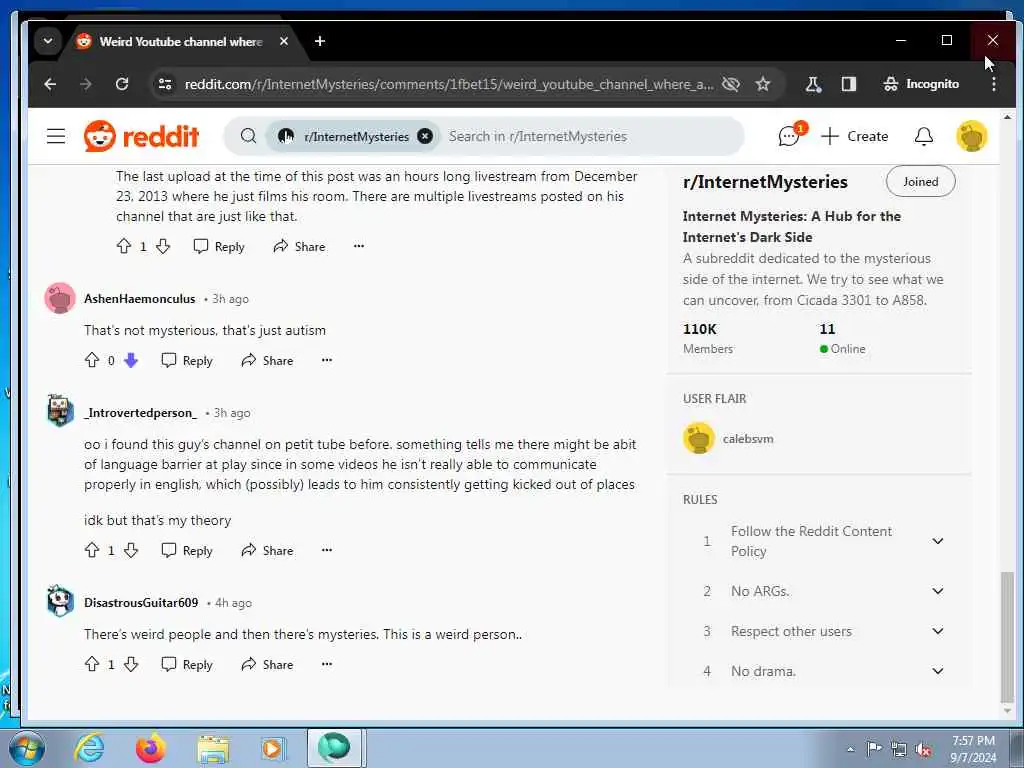
Task: Upvote the December 23, 2013 livestream comment
Action: pyautogui.click(x=123, y=246)
